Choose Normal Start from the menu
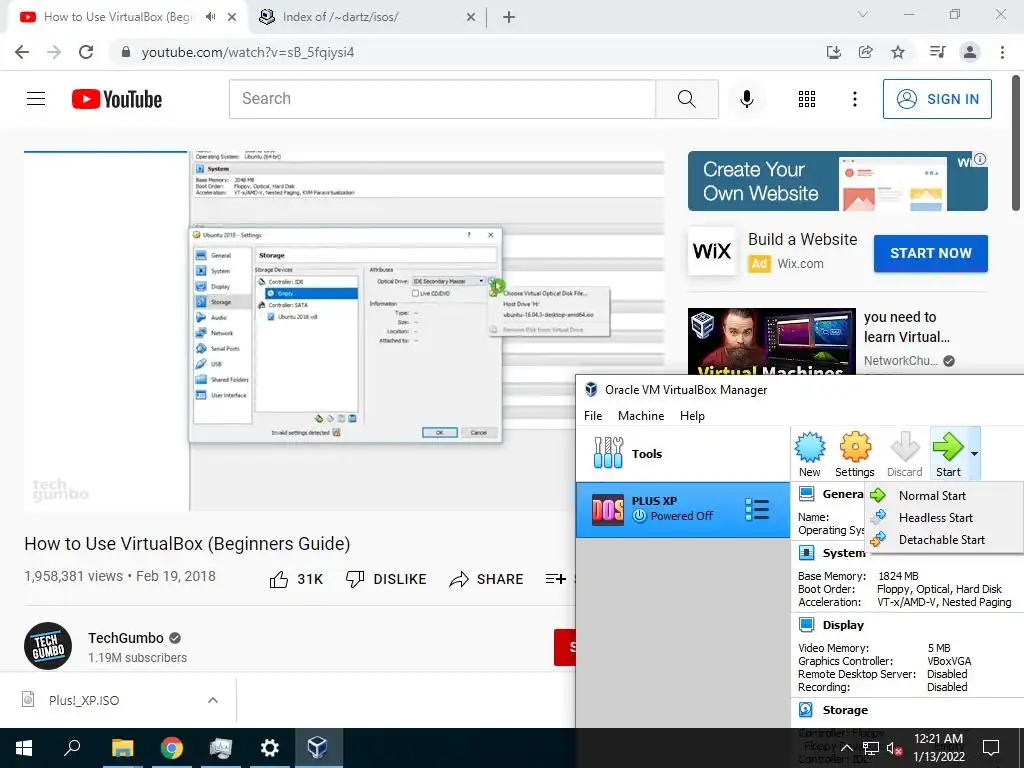The width and height of the screenshot is (1024, 768). 931,496
